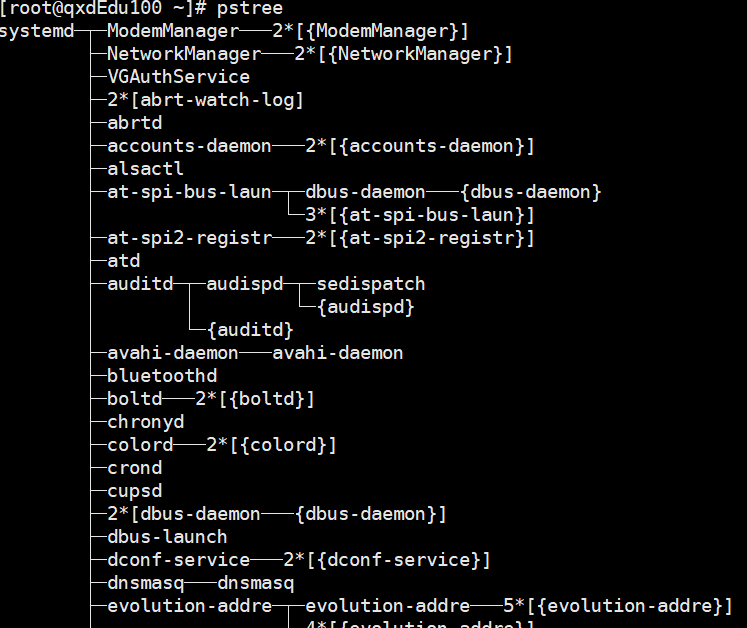Click the chronyd process name

(145, 422)
